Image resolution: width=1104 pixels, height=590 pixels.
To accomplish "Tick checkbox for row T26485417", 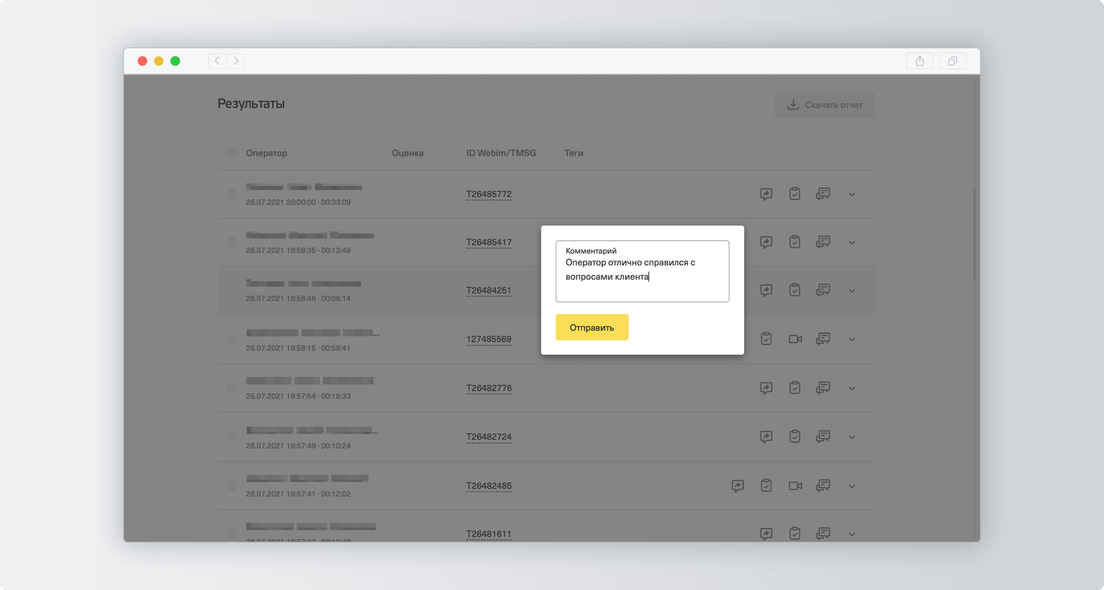I will coord(232,241).
